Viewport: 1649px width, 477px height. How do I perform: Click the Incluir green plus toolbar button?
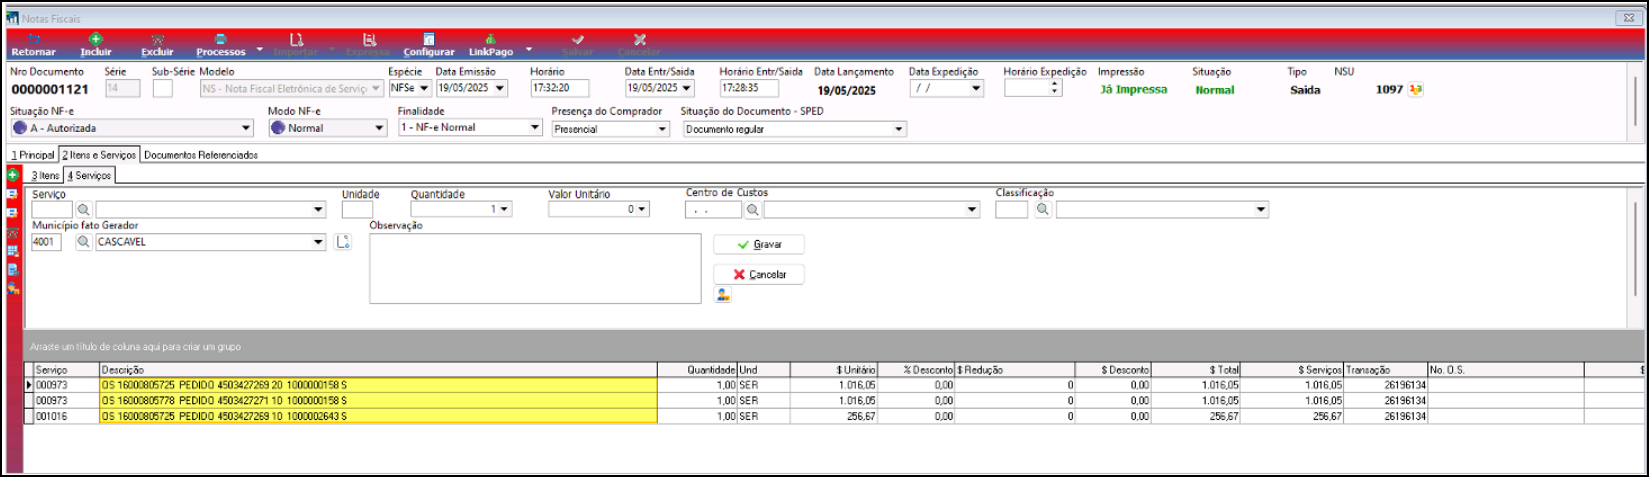[x=96, y=45]
